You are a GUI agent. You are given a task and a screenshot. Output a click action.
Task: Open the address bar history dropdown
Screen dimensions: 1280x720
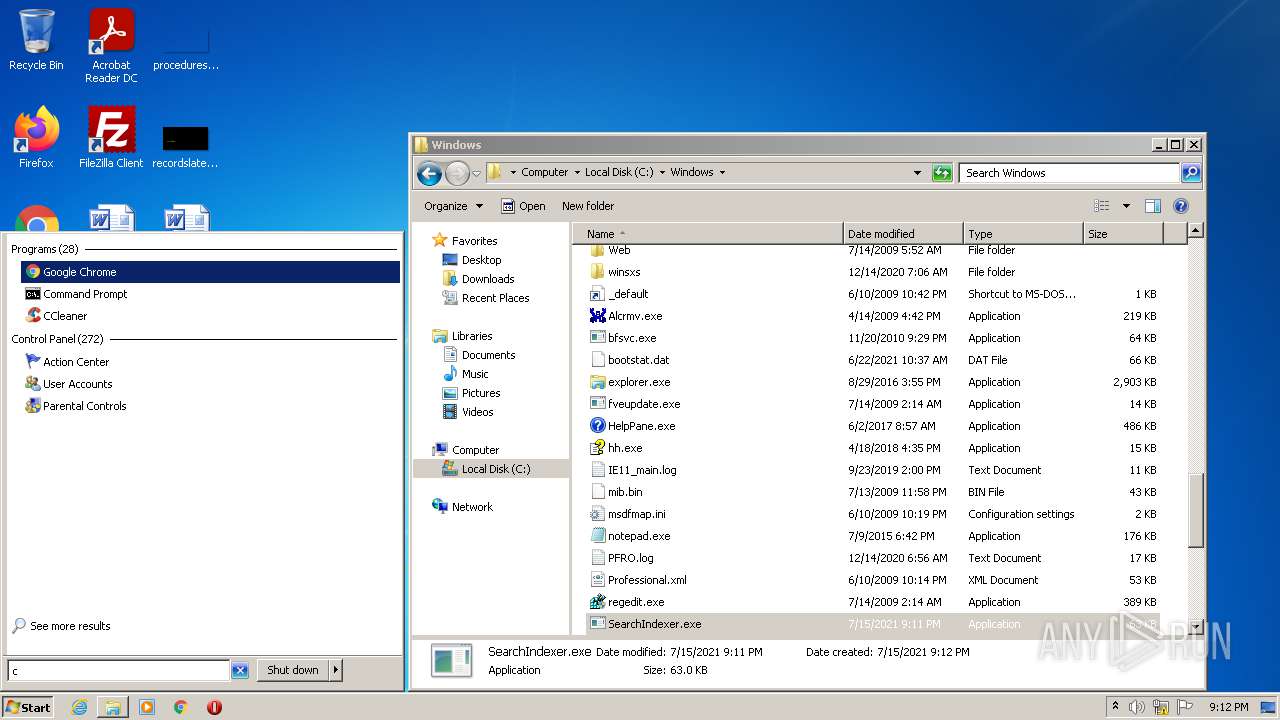tap(917, 173)
